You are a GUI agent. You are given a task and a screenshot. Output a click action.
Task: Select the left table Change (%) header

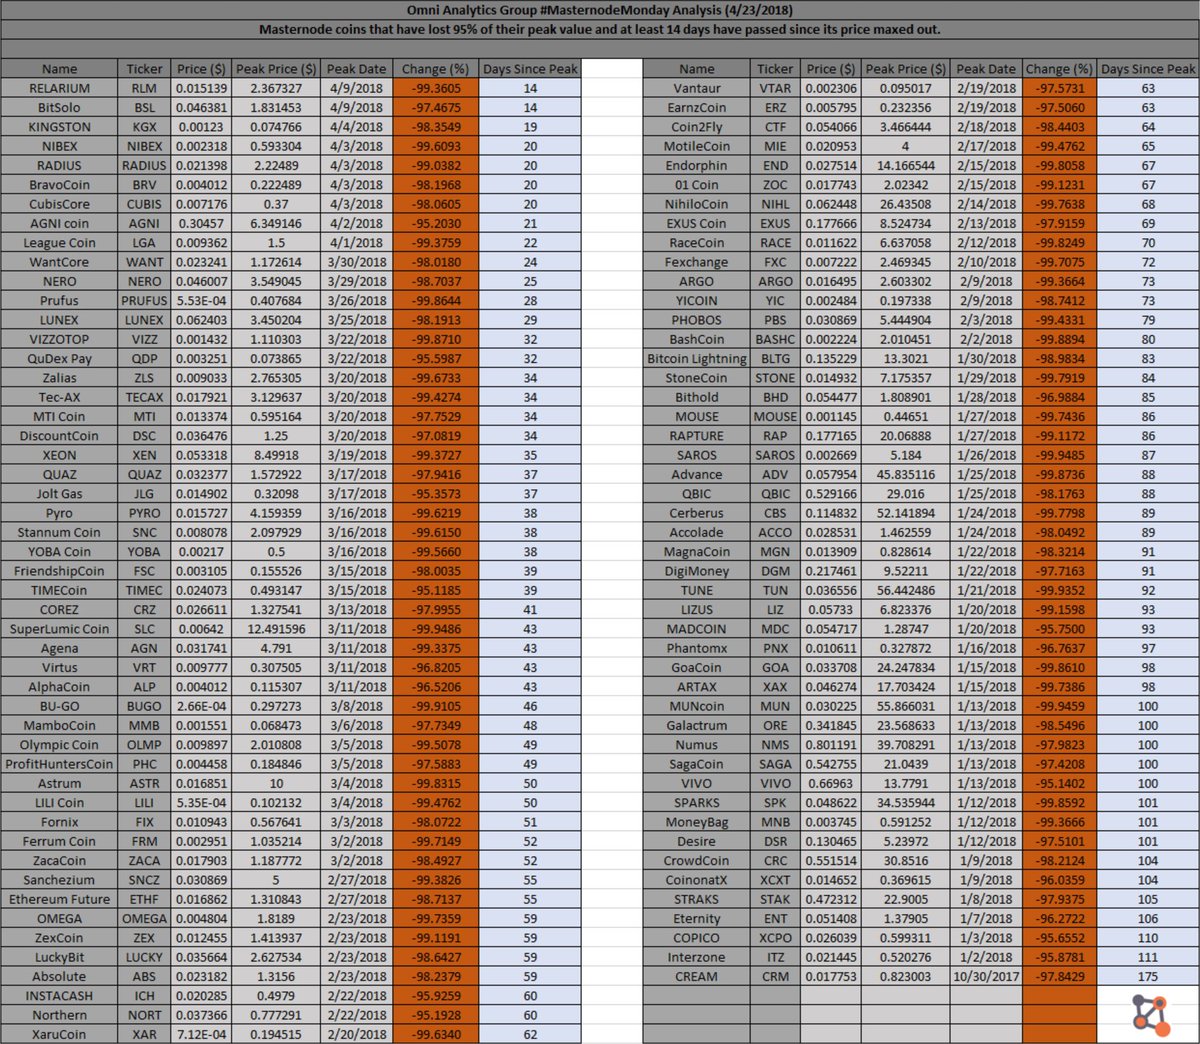coord(436,69)
